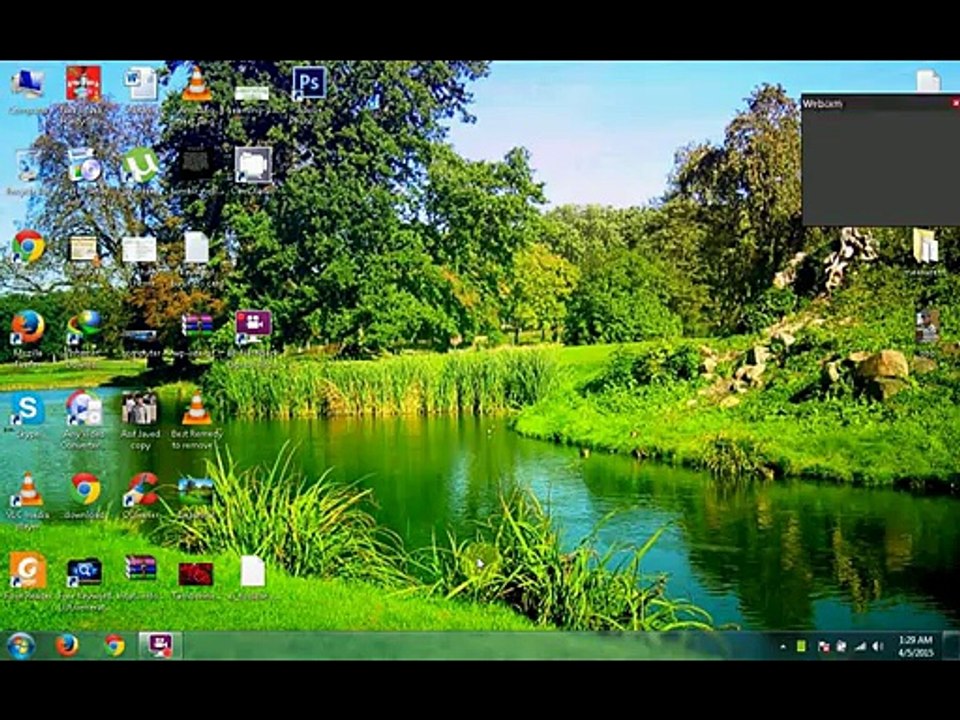Open the purple screen recorder desktop shortcut
The image size is (960, 720).
tap(253, 326)
